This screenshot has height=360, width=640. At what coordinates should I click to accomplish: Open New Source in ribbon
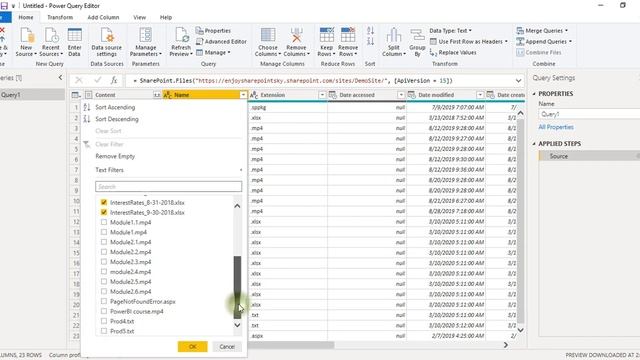(27, 42)
